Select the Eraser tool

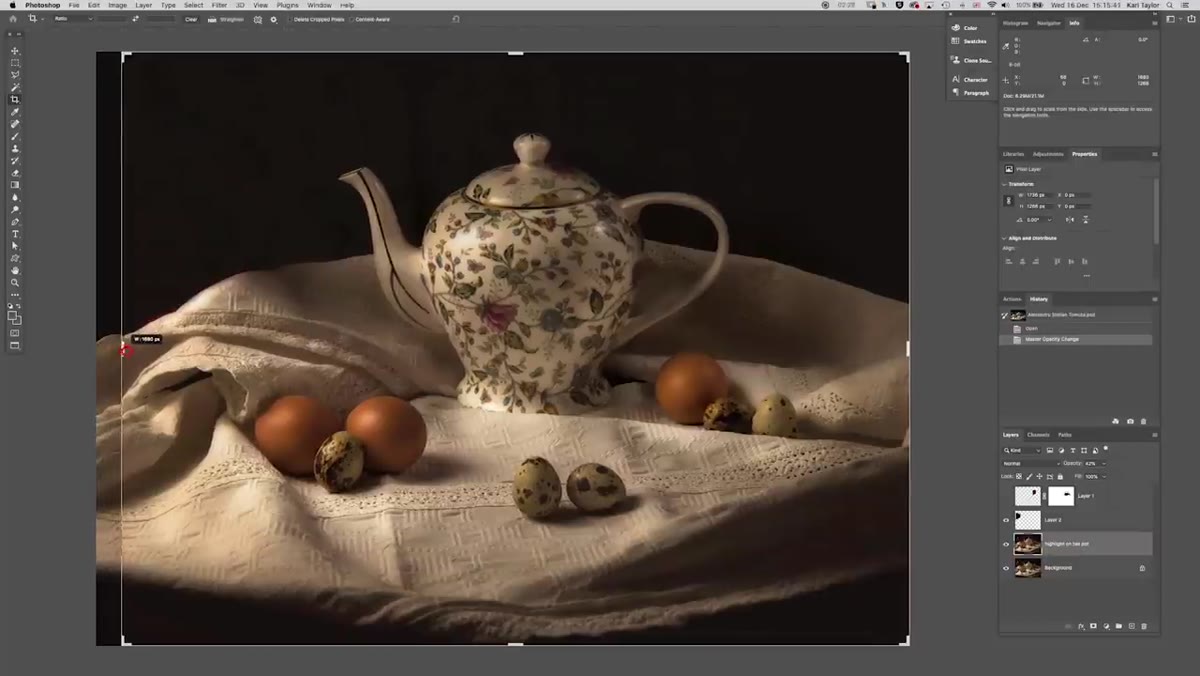click(x=15, y=173)
